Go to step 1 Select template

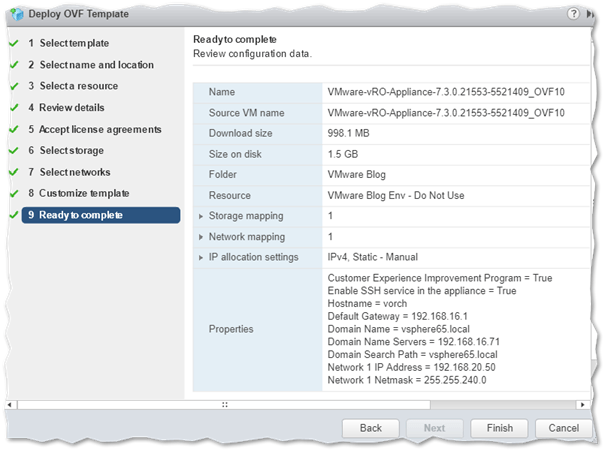point(68,43)
